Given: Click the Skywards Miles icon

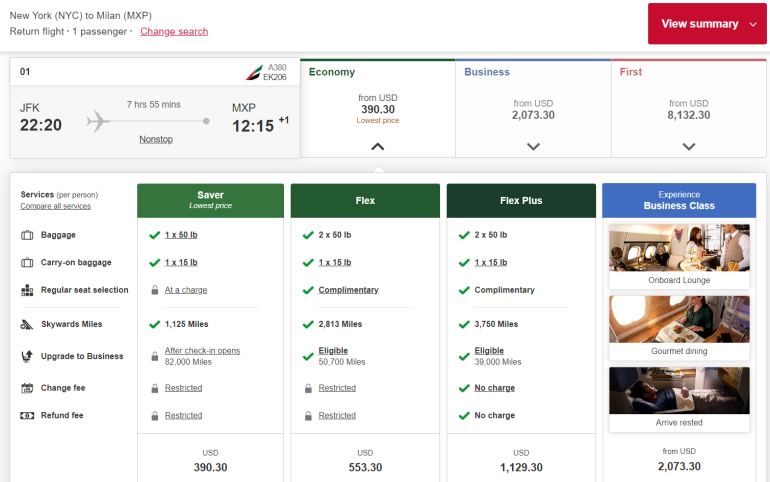Looking at the screenshot, I should (26, 325).
